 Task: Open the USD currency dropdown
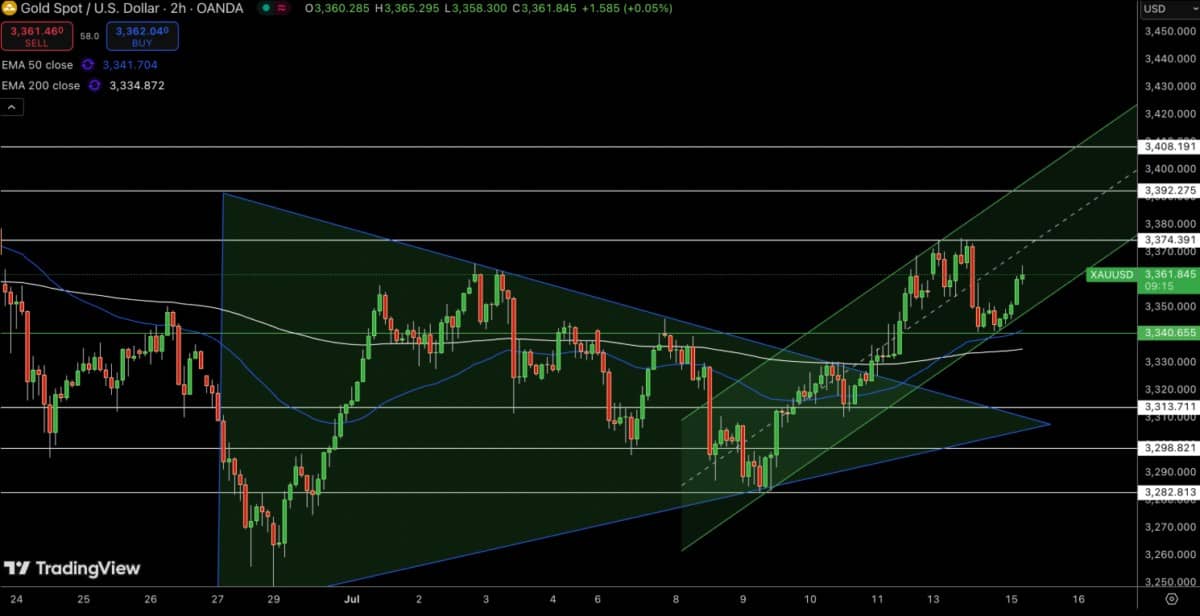pos(1167,9)
